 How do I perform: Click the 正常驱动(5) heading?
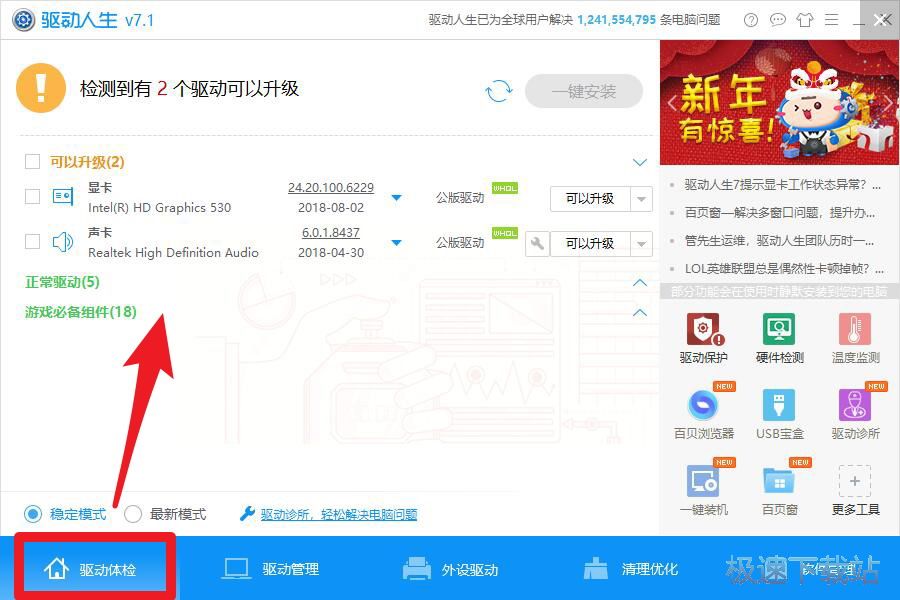(x=62, y=282)
